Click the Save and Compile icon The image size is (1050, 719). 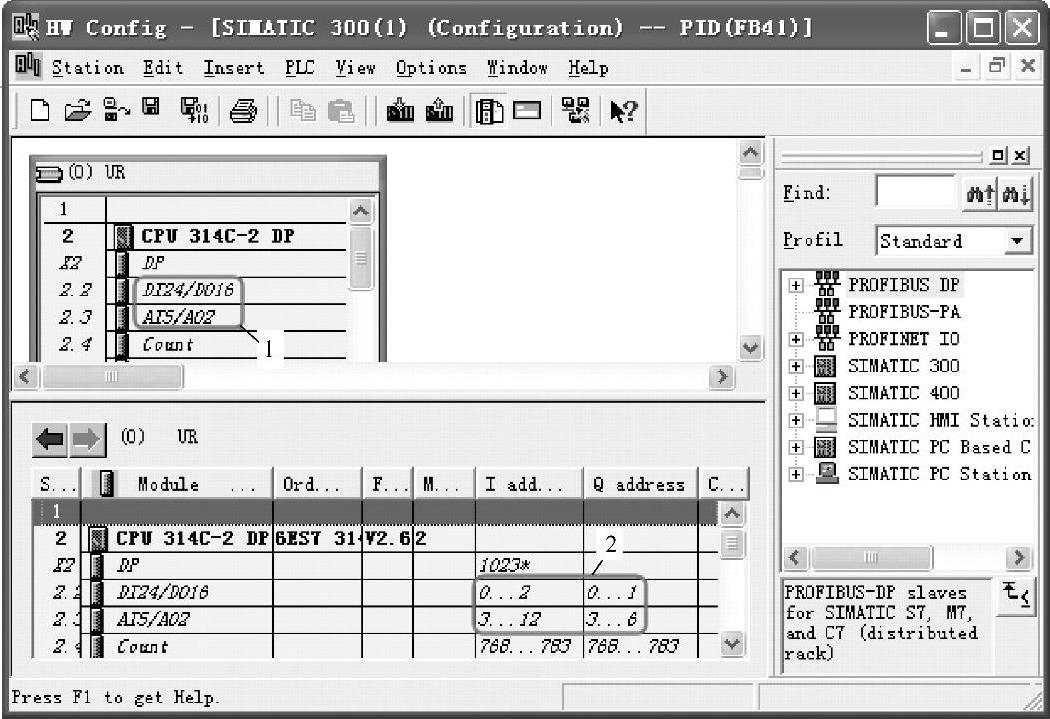pyautogui.click(x=194, y=110)
